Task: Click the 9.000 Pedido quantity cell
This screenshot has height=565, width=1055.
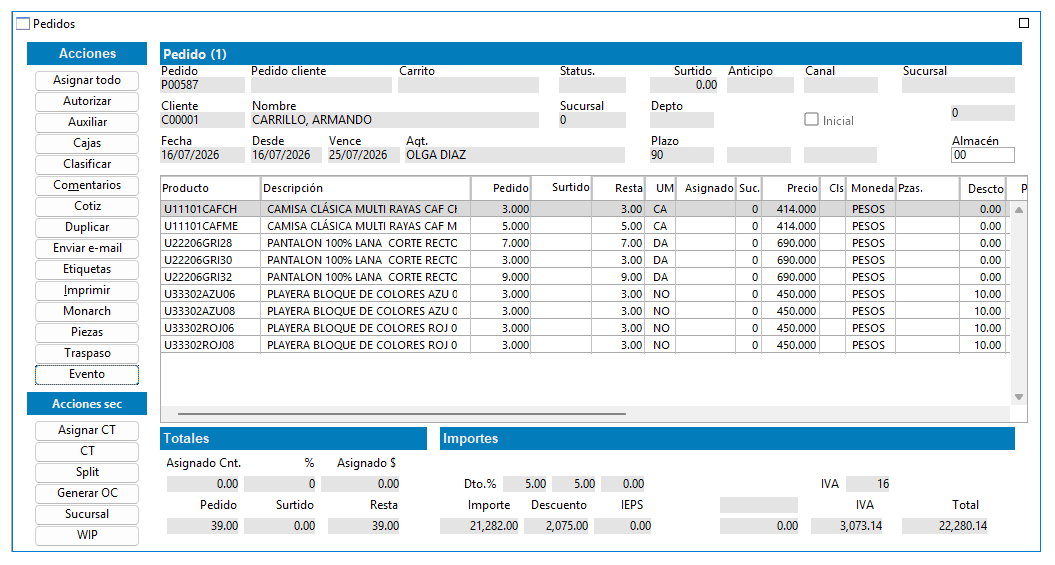Action: pyautogui.click(x=501, y=277)
